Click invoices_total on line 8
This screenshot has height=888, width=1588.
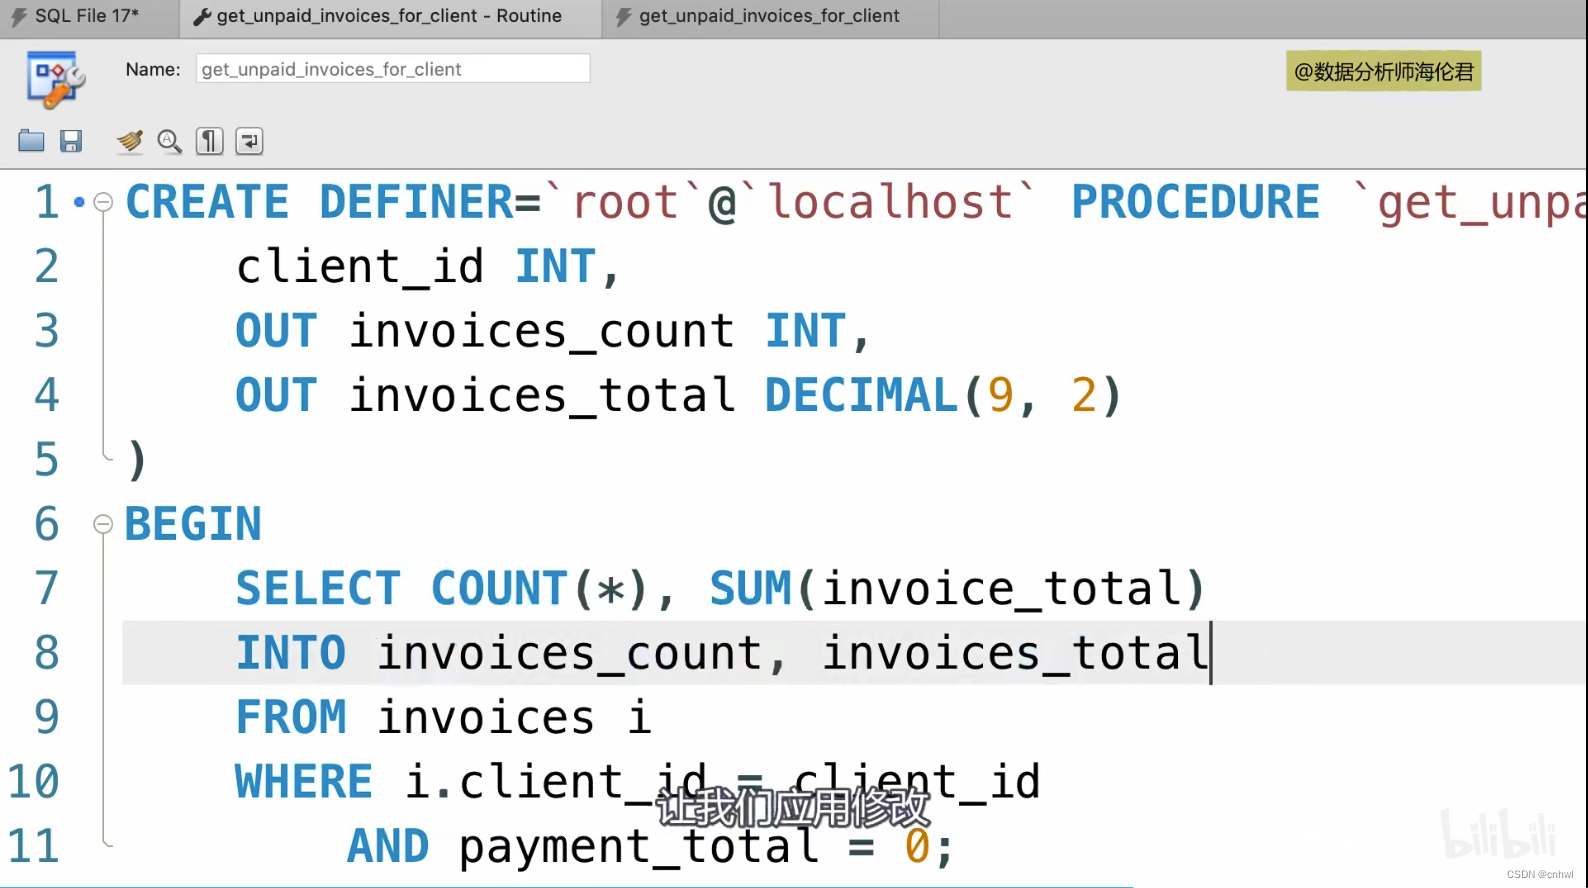(1014, 653)
